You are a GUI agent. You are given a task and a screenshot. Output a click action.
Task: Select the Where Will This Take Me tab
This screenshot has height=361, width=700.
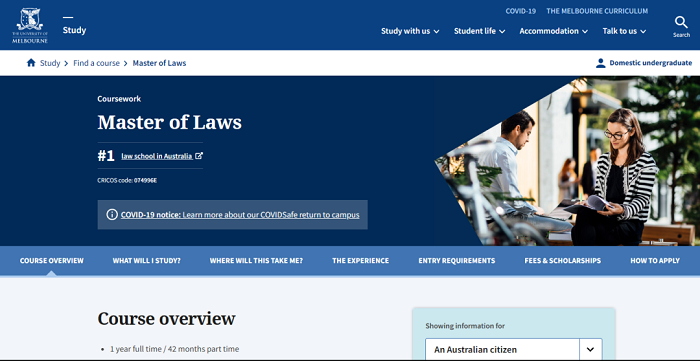tap(256, 261)
